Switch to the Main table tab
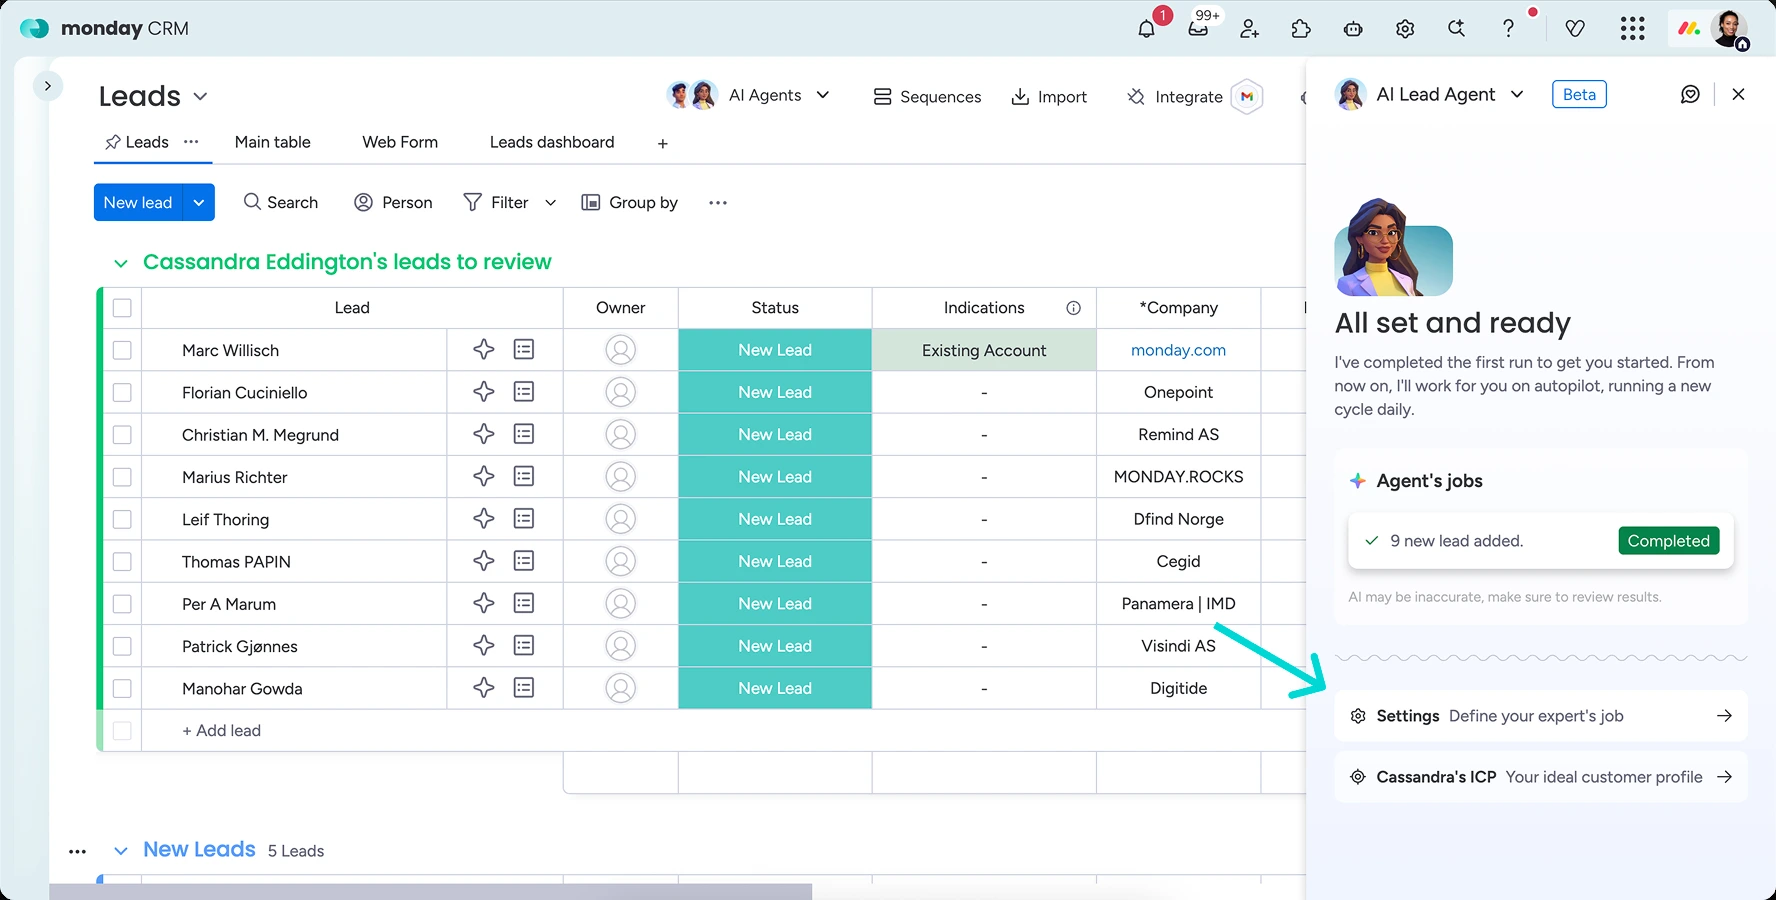The width and height of the screenshot is (1776, 900). [x=272, y=142]
